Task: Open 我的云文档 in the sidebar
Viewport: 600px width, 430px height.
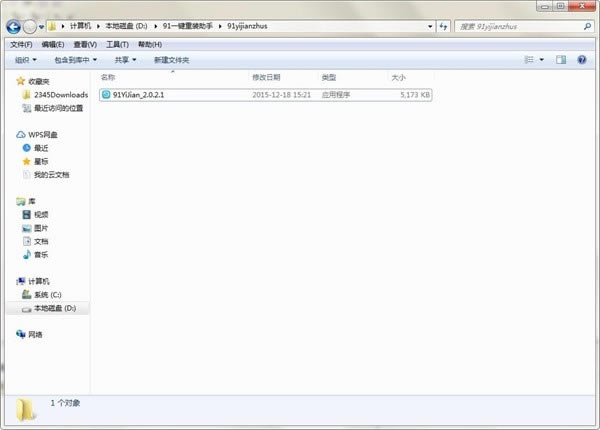Action: pyautogui.click(x=52, y=175)
